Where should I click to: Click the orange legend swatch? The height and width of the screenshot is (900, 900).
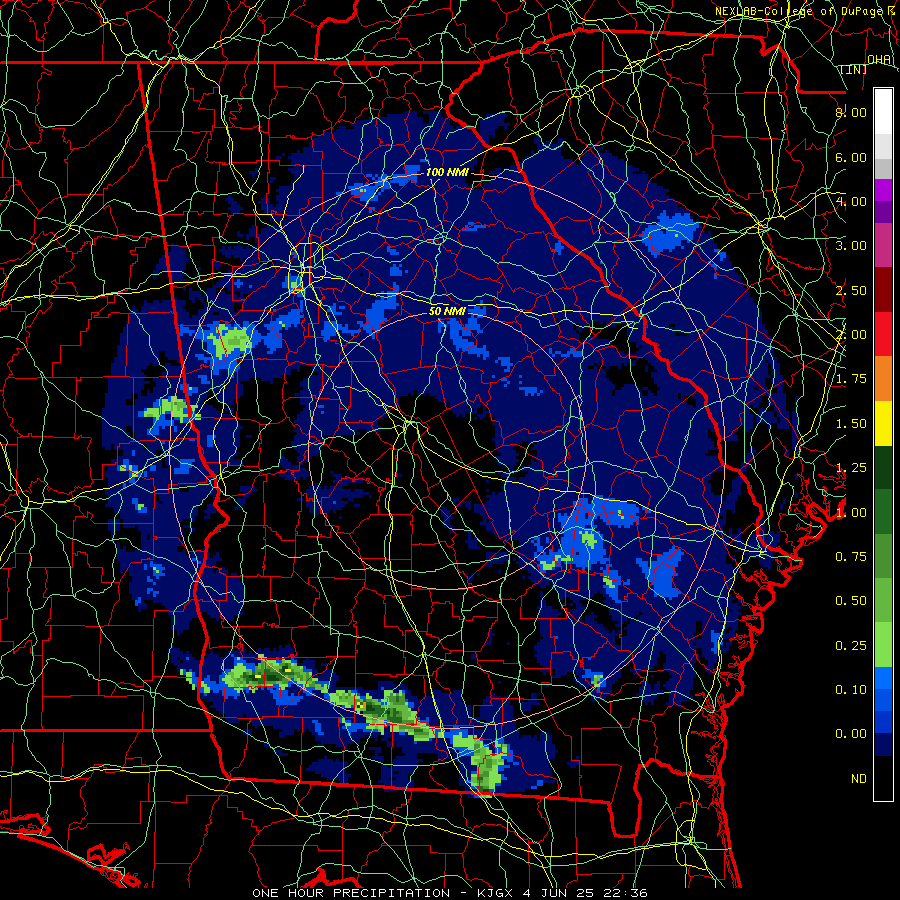pos(883,379)
